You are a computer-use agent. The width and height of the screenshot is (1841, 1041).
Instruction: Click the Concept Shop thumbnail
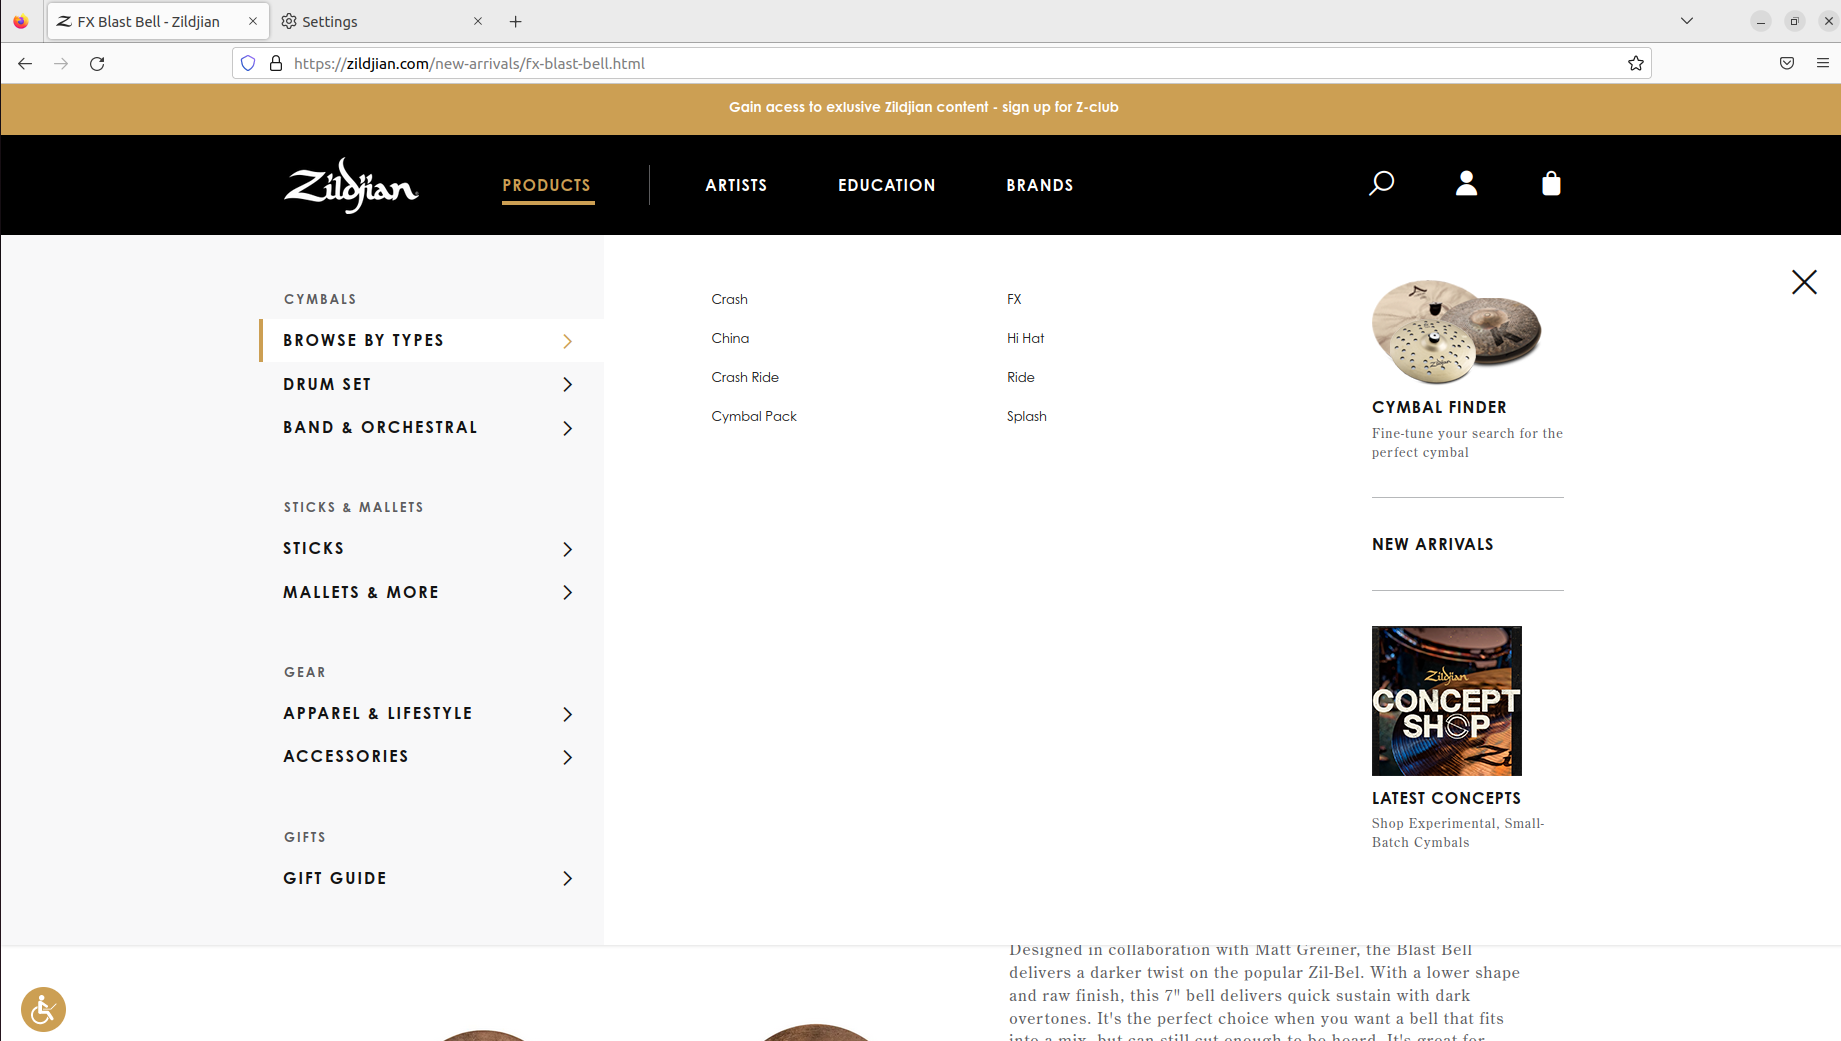pos(1446,700)
